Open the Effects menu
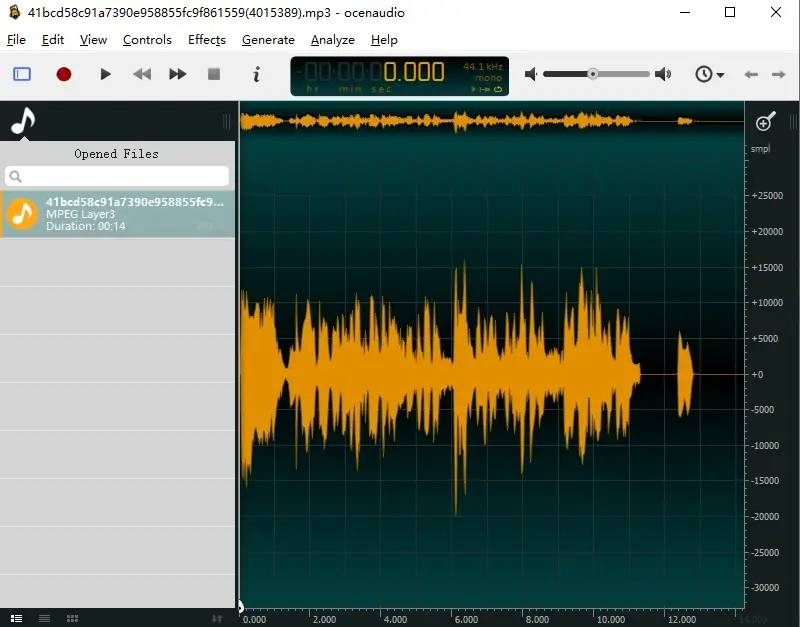Image resolution: width=800 pixels, height=627 pixels. pos(206,40)
